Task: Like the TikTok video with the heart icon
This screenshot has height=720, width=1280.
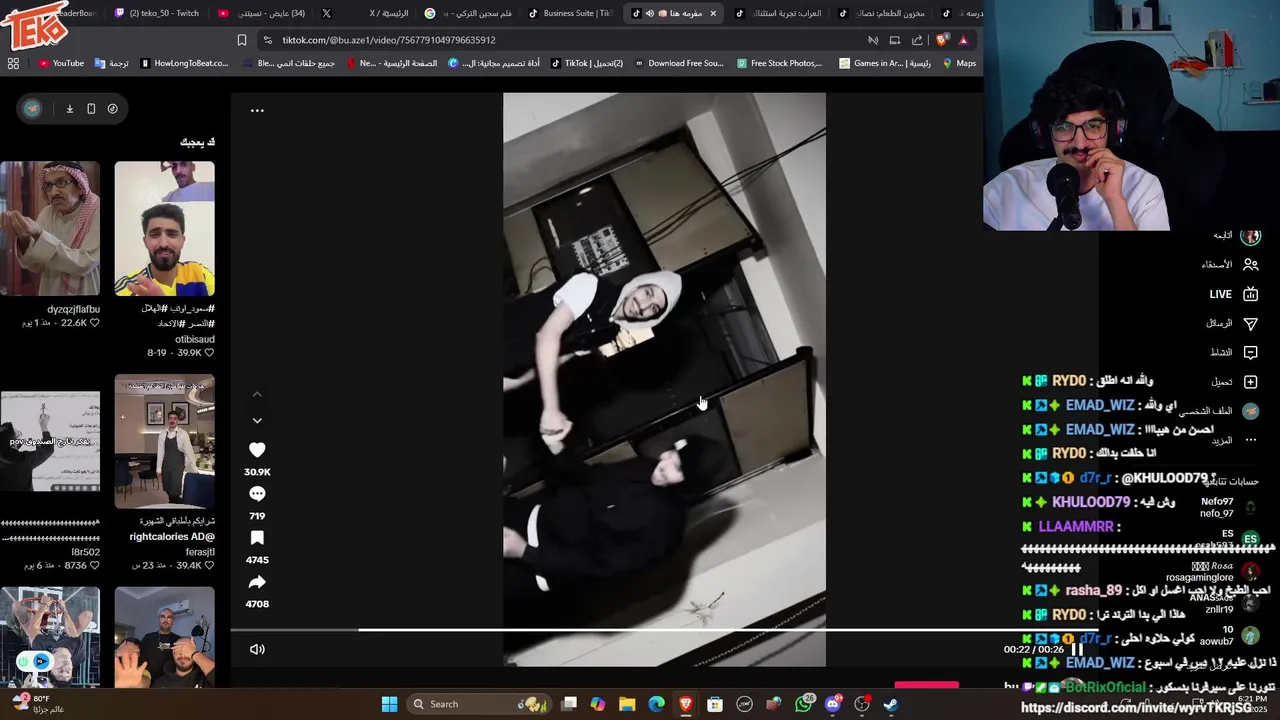Action: pos(257,450)
